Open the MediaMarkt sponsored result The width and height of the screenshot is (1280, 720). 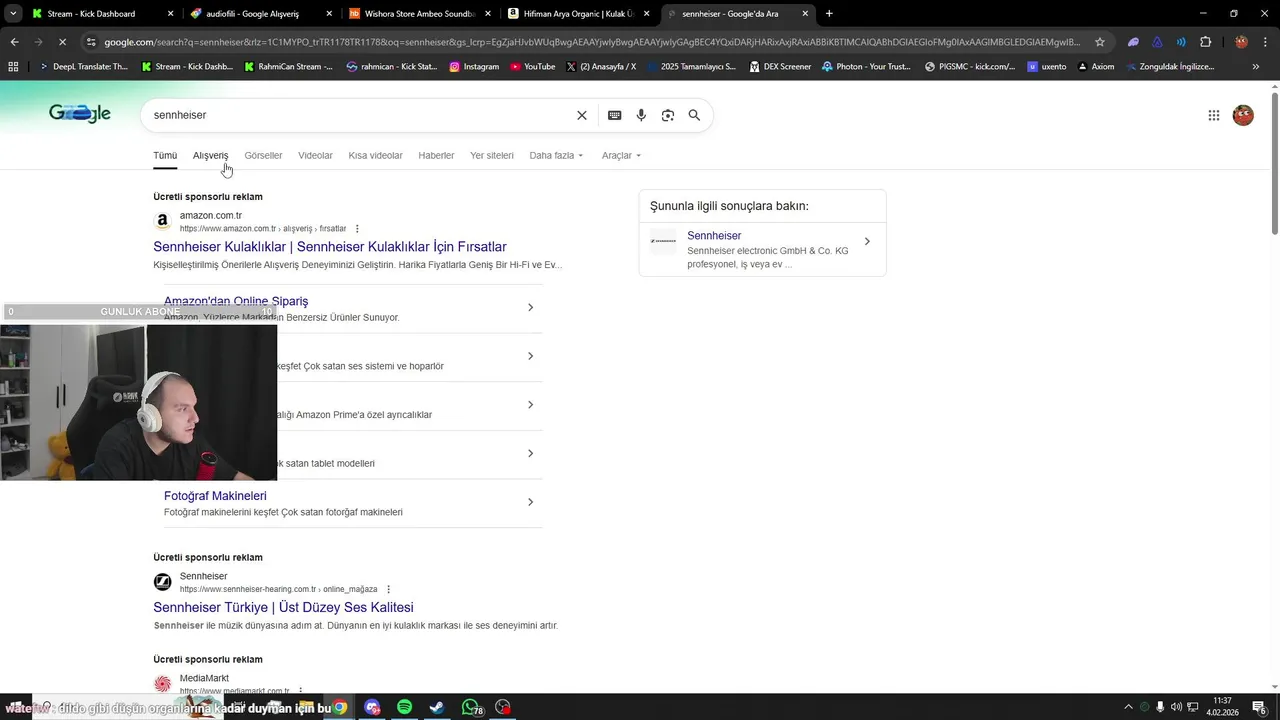coord(204,679)
